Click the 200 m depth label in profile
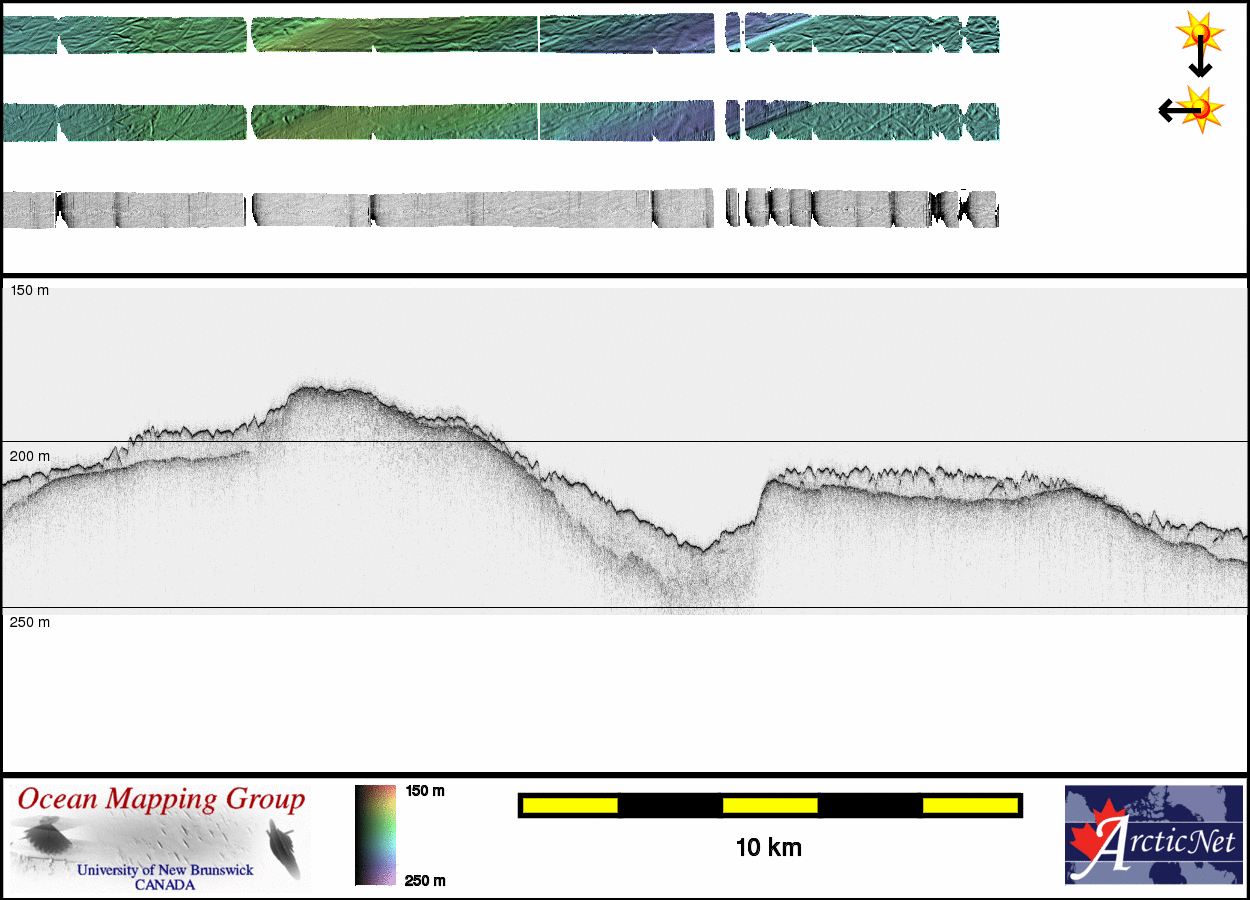Viewport: 1250px width, 900px height. tap(29, 456)
